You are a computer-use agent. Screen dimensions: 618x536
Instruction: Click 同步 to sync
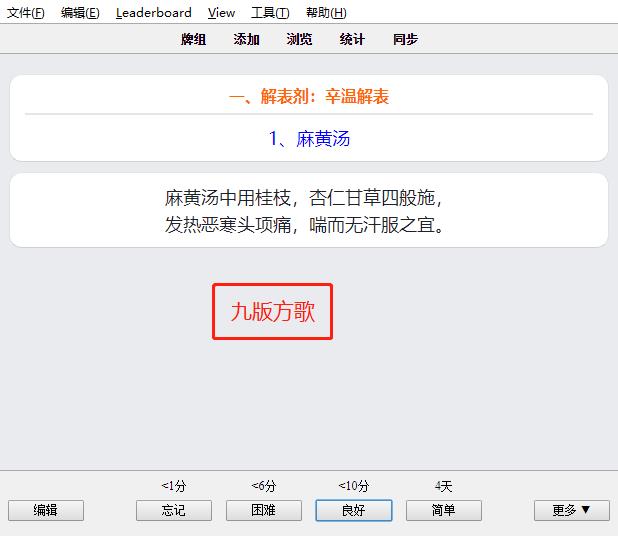pos(405,39)
